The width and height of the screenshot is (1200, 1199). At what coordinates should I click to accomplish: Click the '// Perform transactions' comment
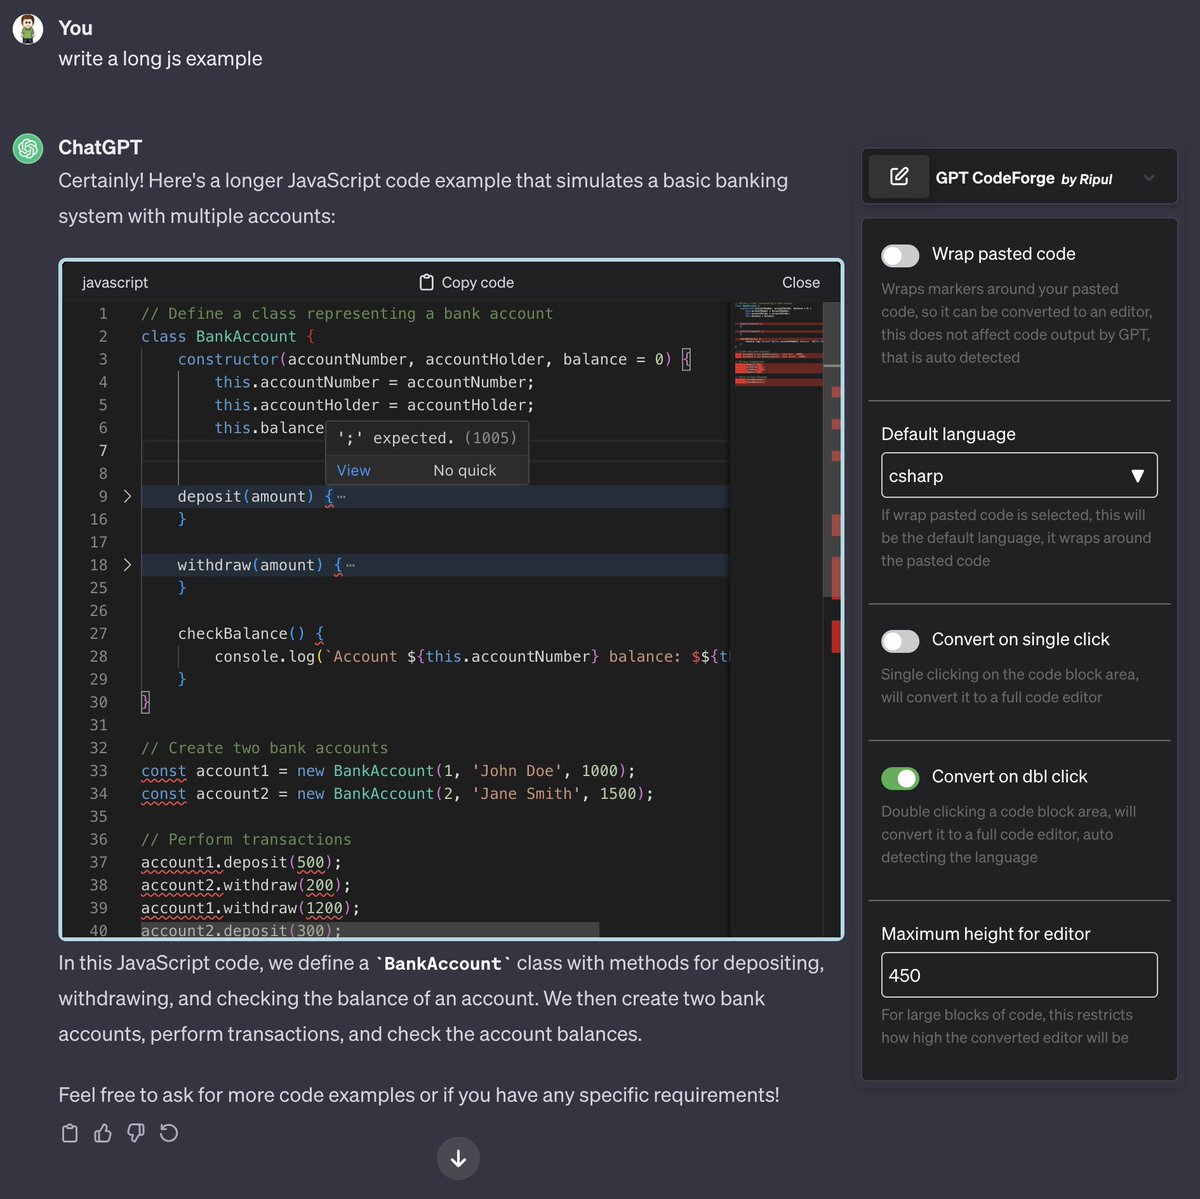(246, 839)
